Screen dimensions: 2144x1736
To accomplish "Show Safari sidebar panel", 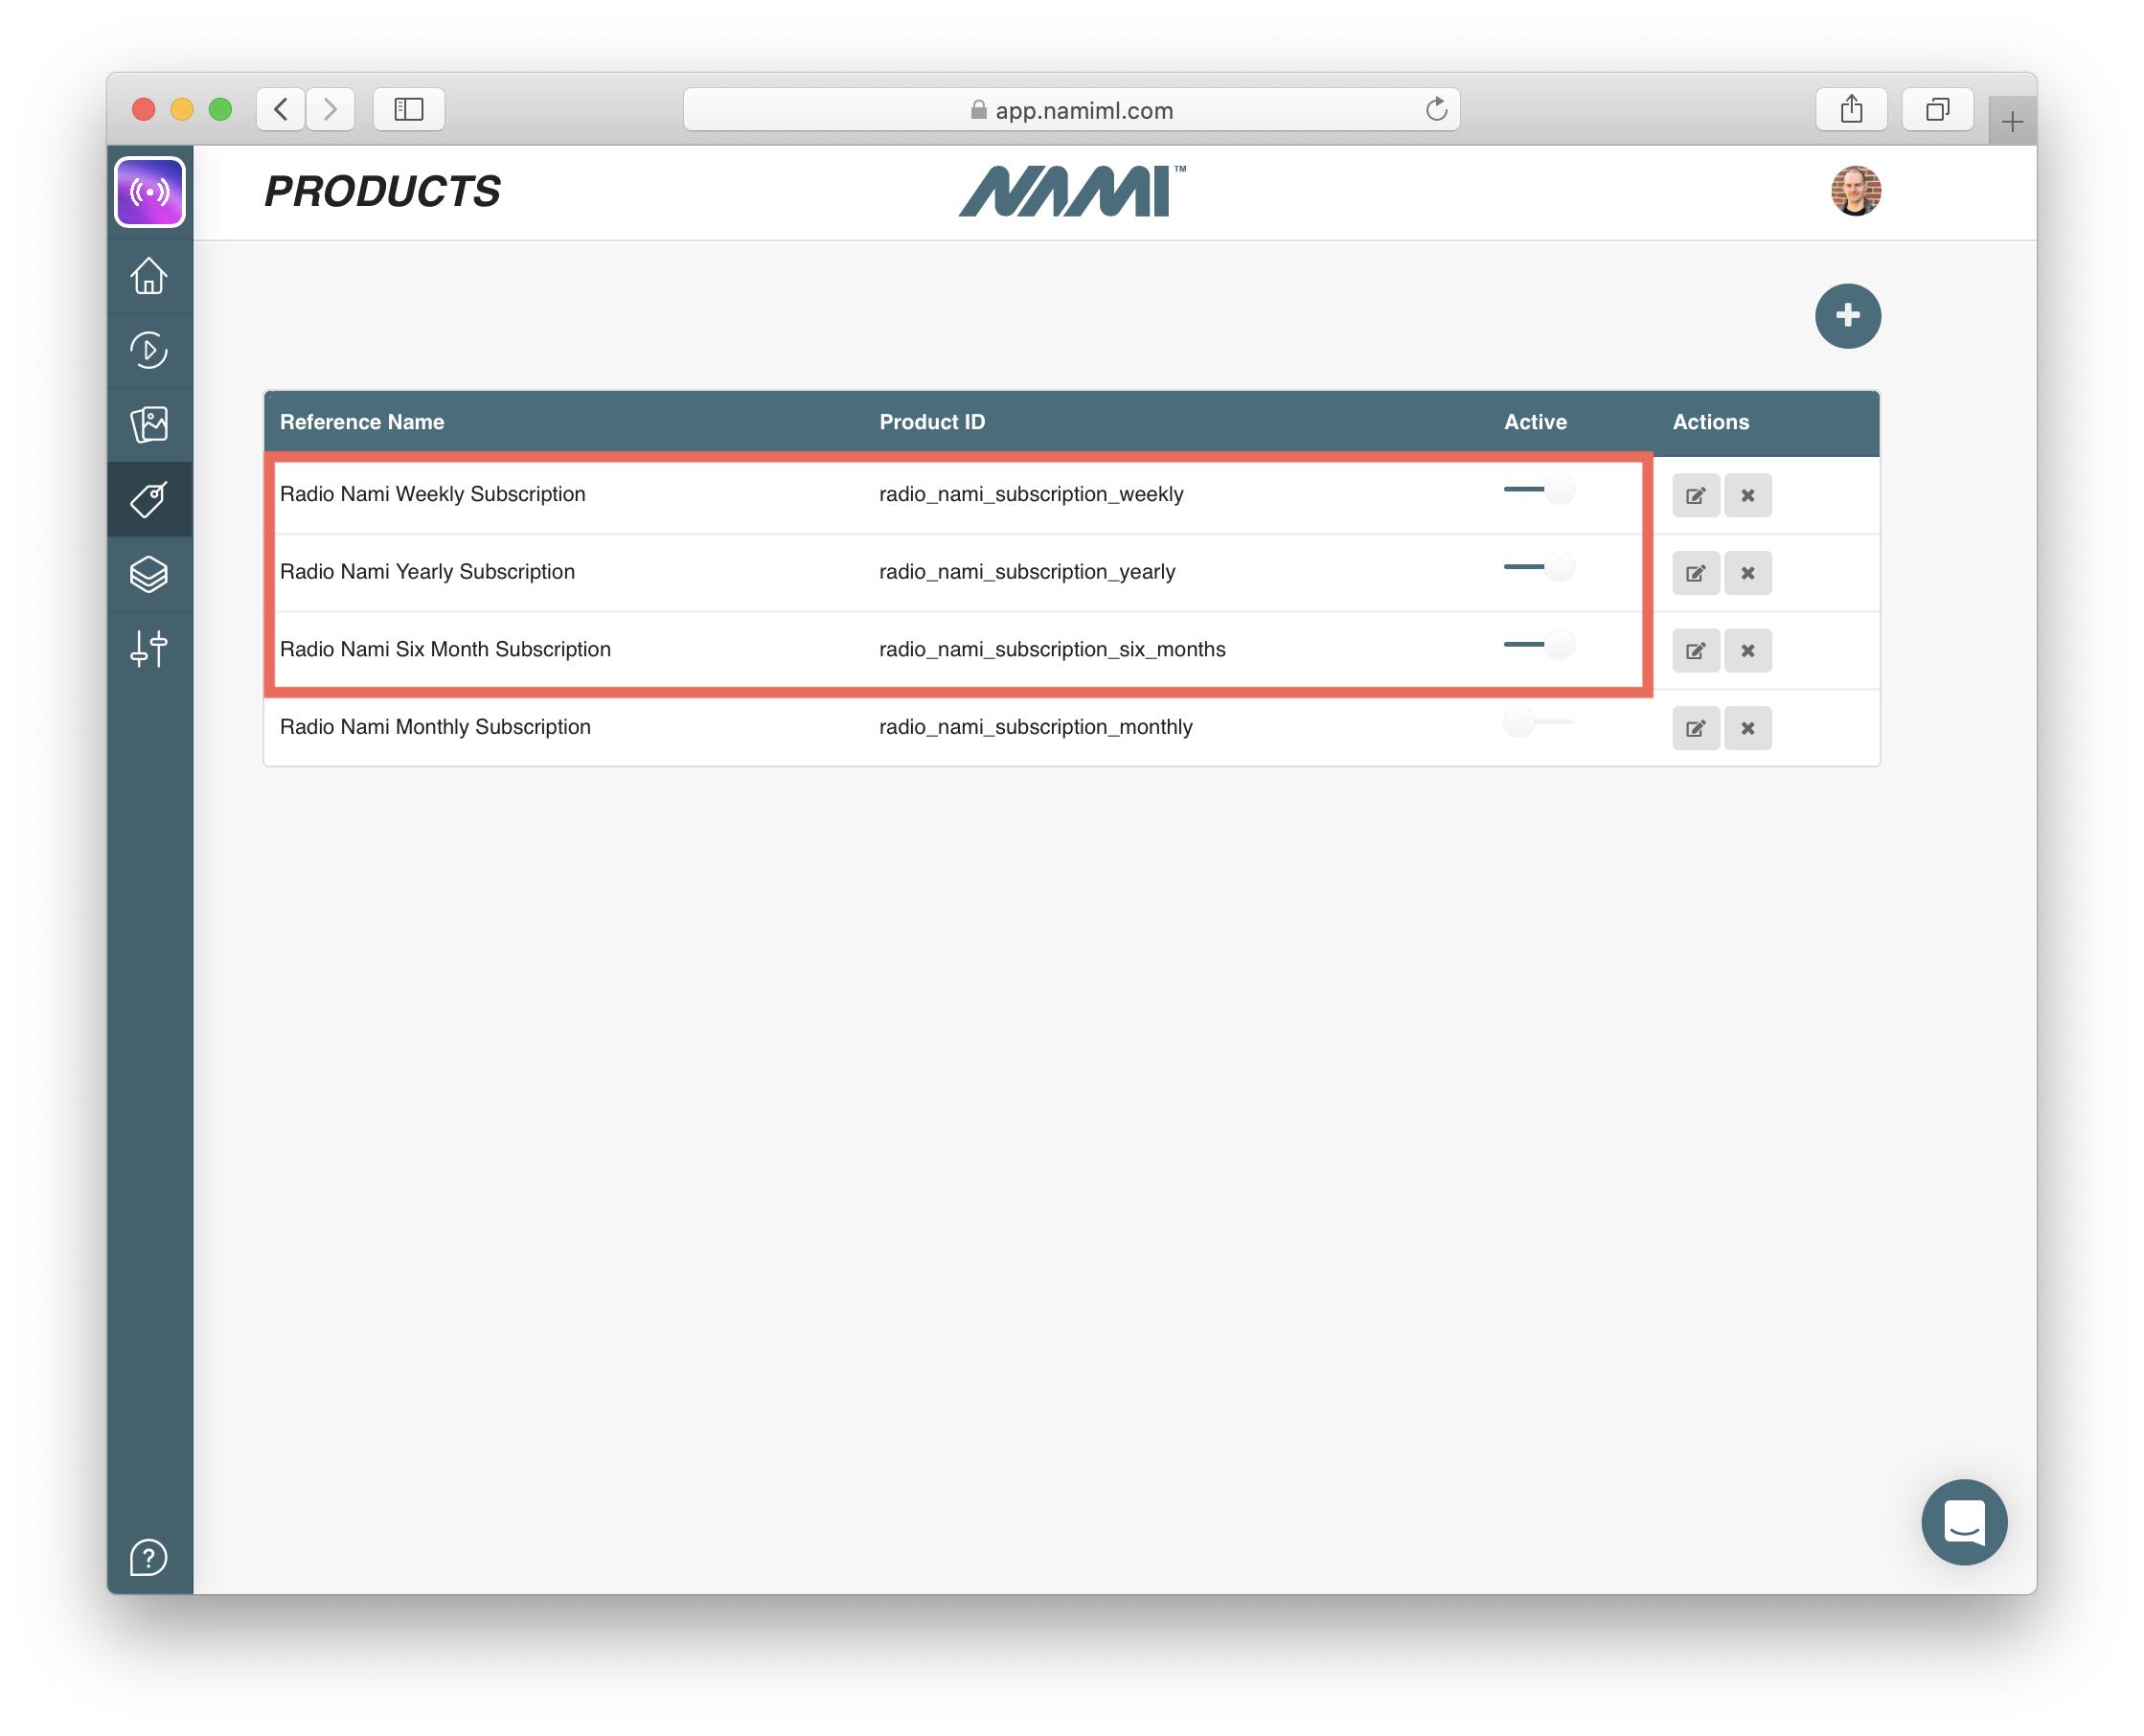I will pos(408,109).
